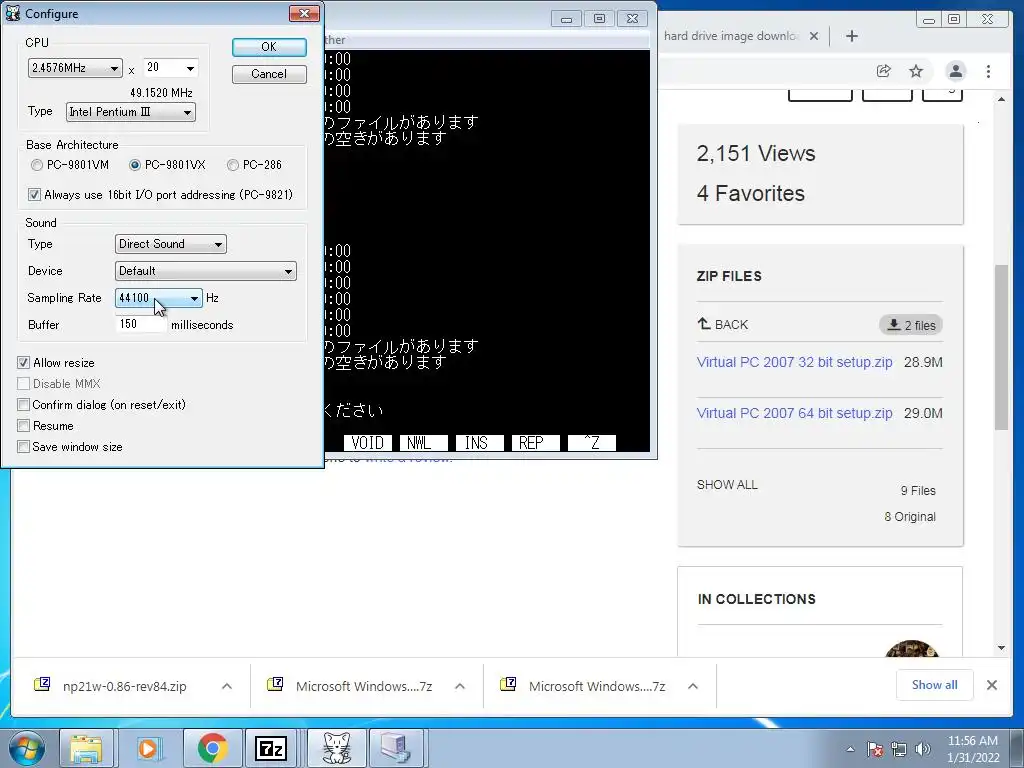Open Virtual PC computer taskbar icon
Viewport: 1024px width, 768px height.
396,748
